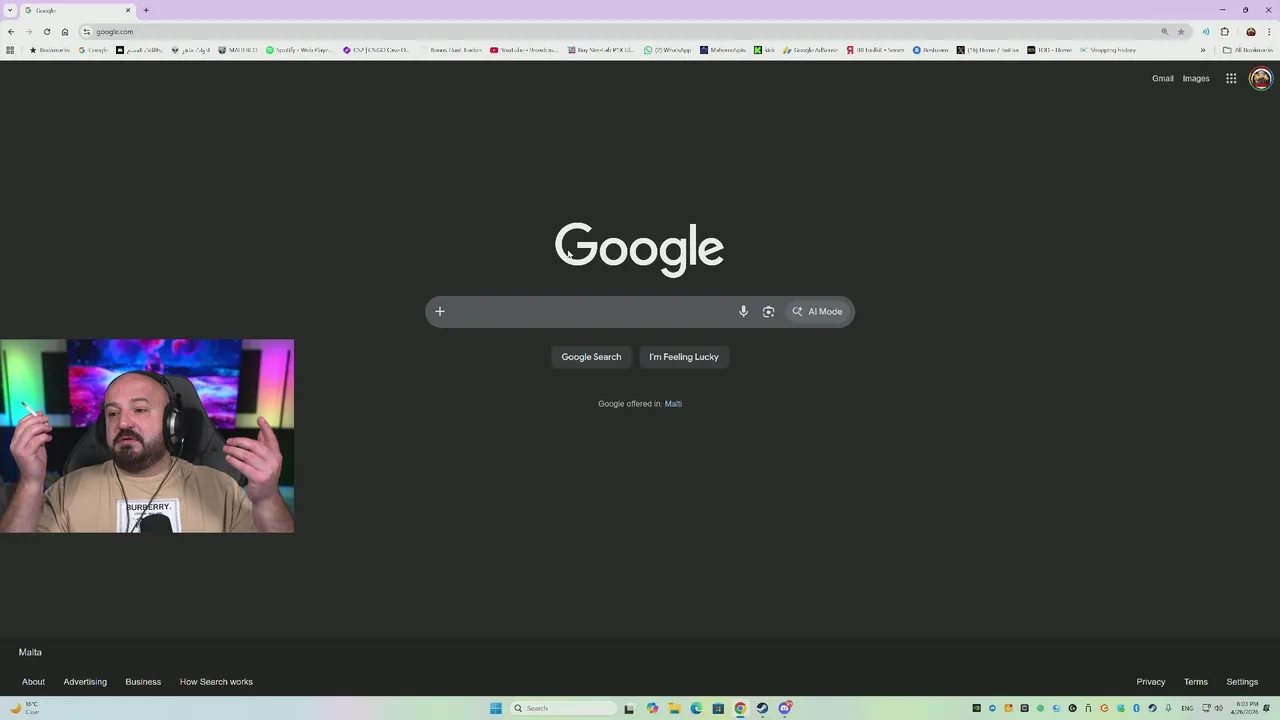This screenshot has width=1280, height=720.
Task: Open Google Lens image search icon
Action: point(768,311)
